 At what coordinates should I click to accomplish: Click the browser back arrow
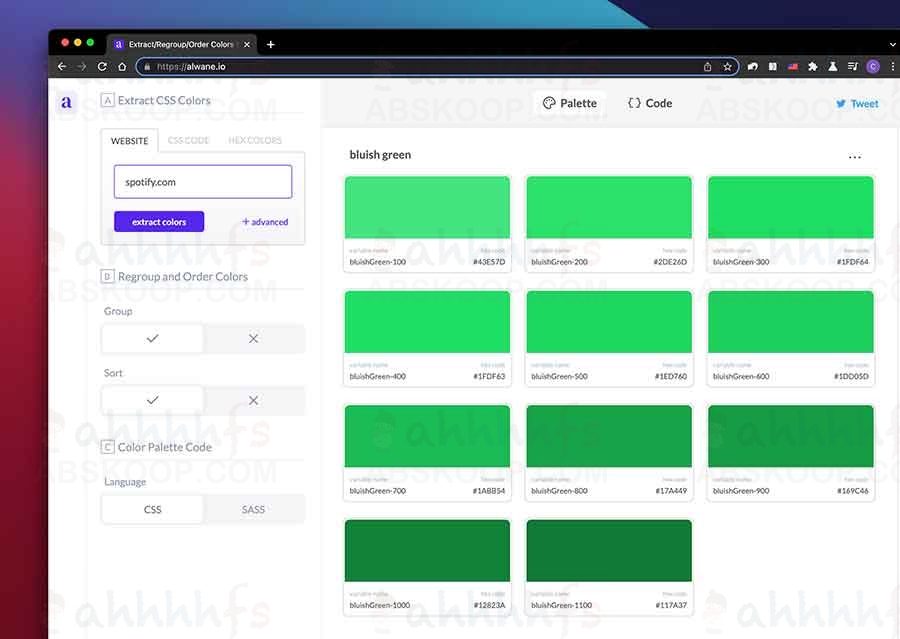62,67
